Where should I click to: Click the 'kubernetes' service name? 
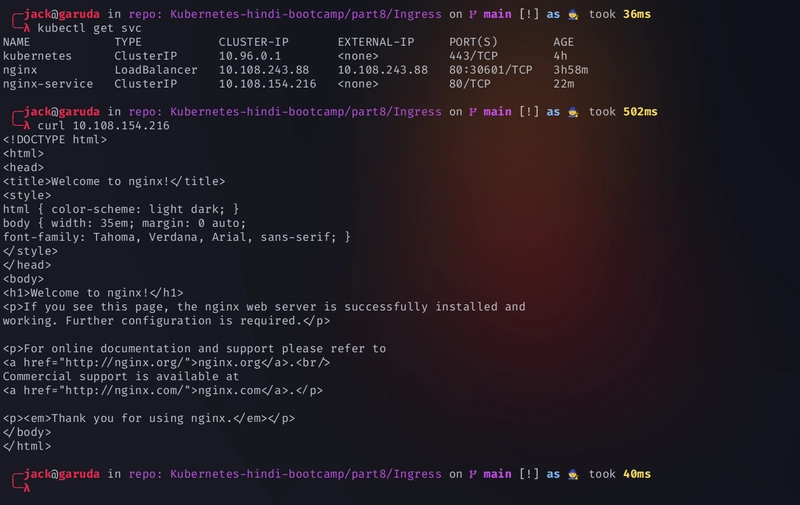pyautogui.click(x=37, y=56)
